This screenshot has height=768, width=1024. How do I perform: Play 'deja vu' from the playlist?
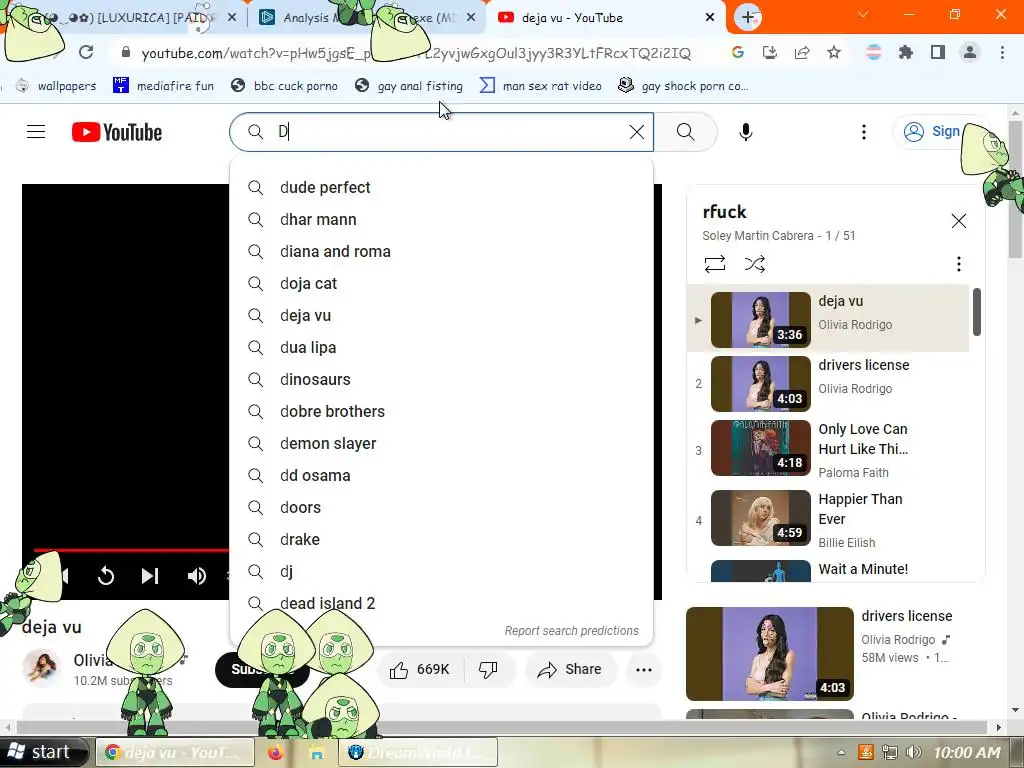828,319
